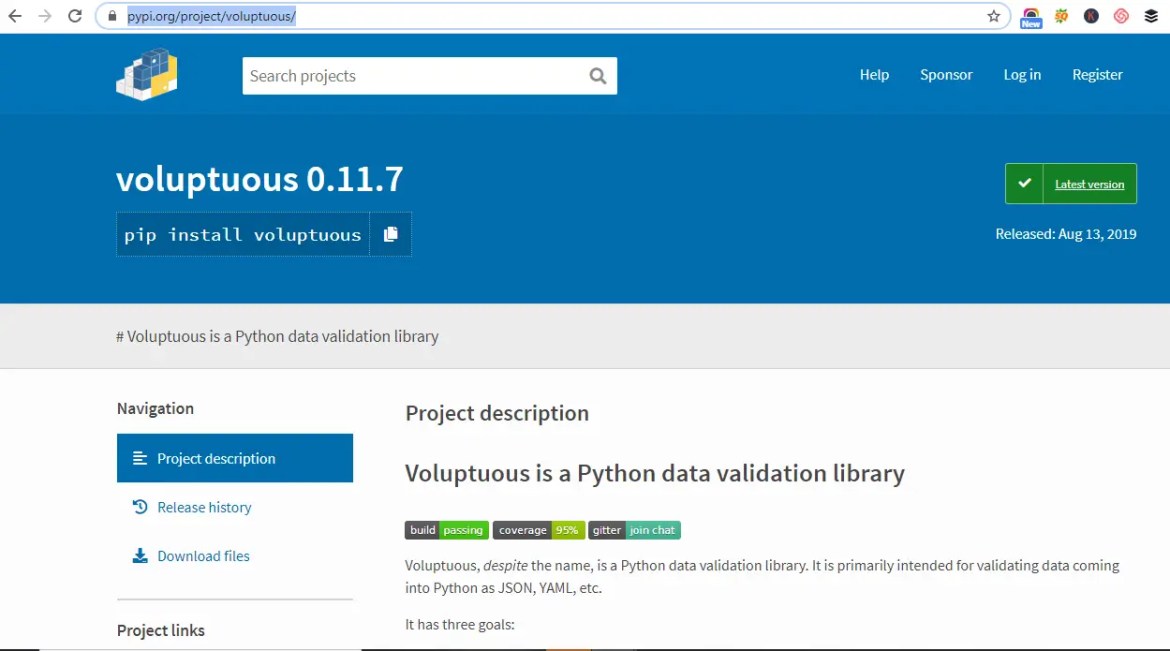Click the browser forward arrow
This screenshot has width=1170, height=651.
pos(45,16)
